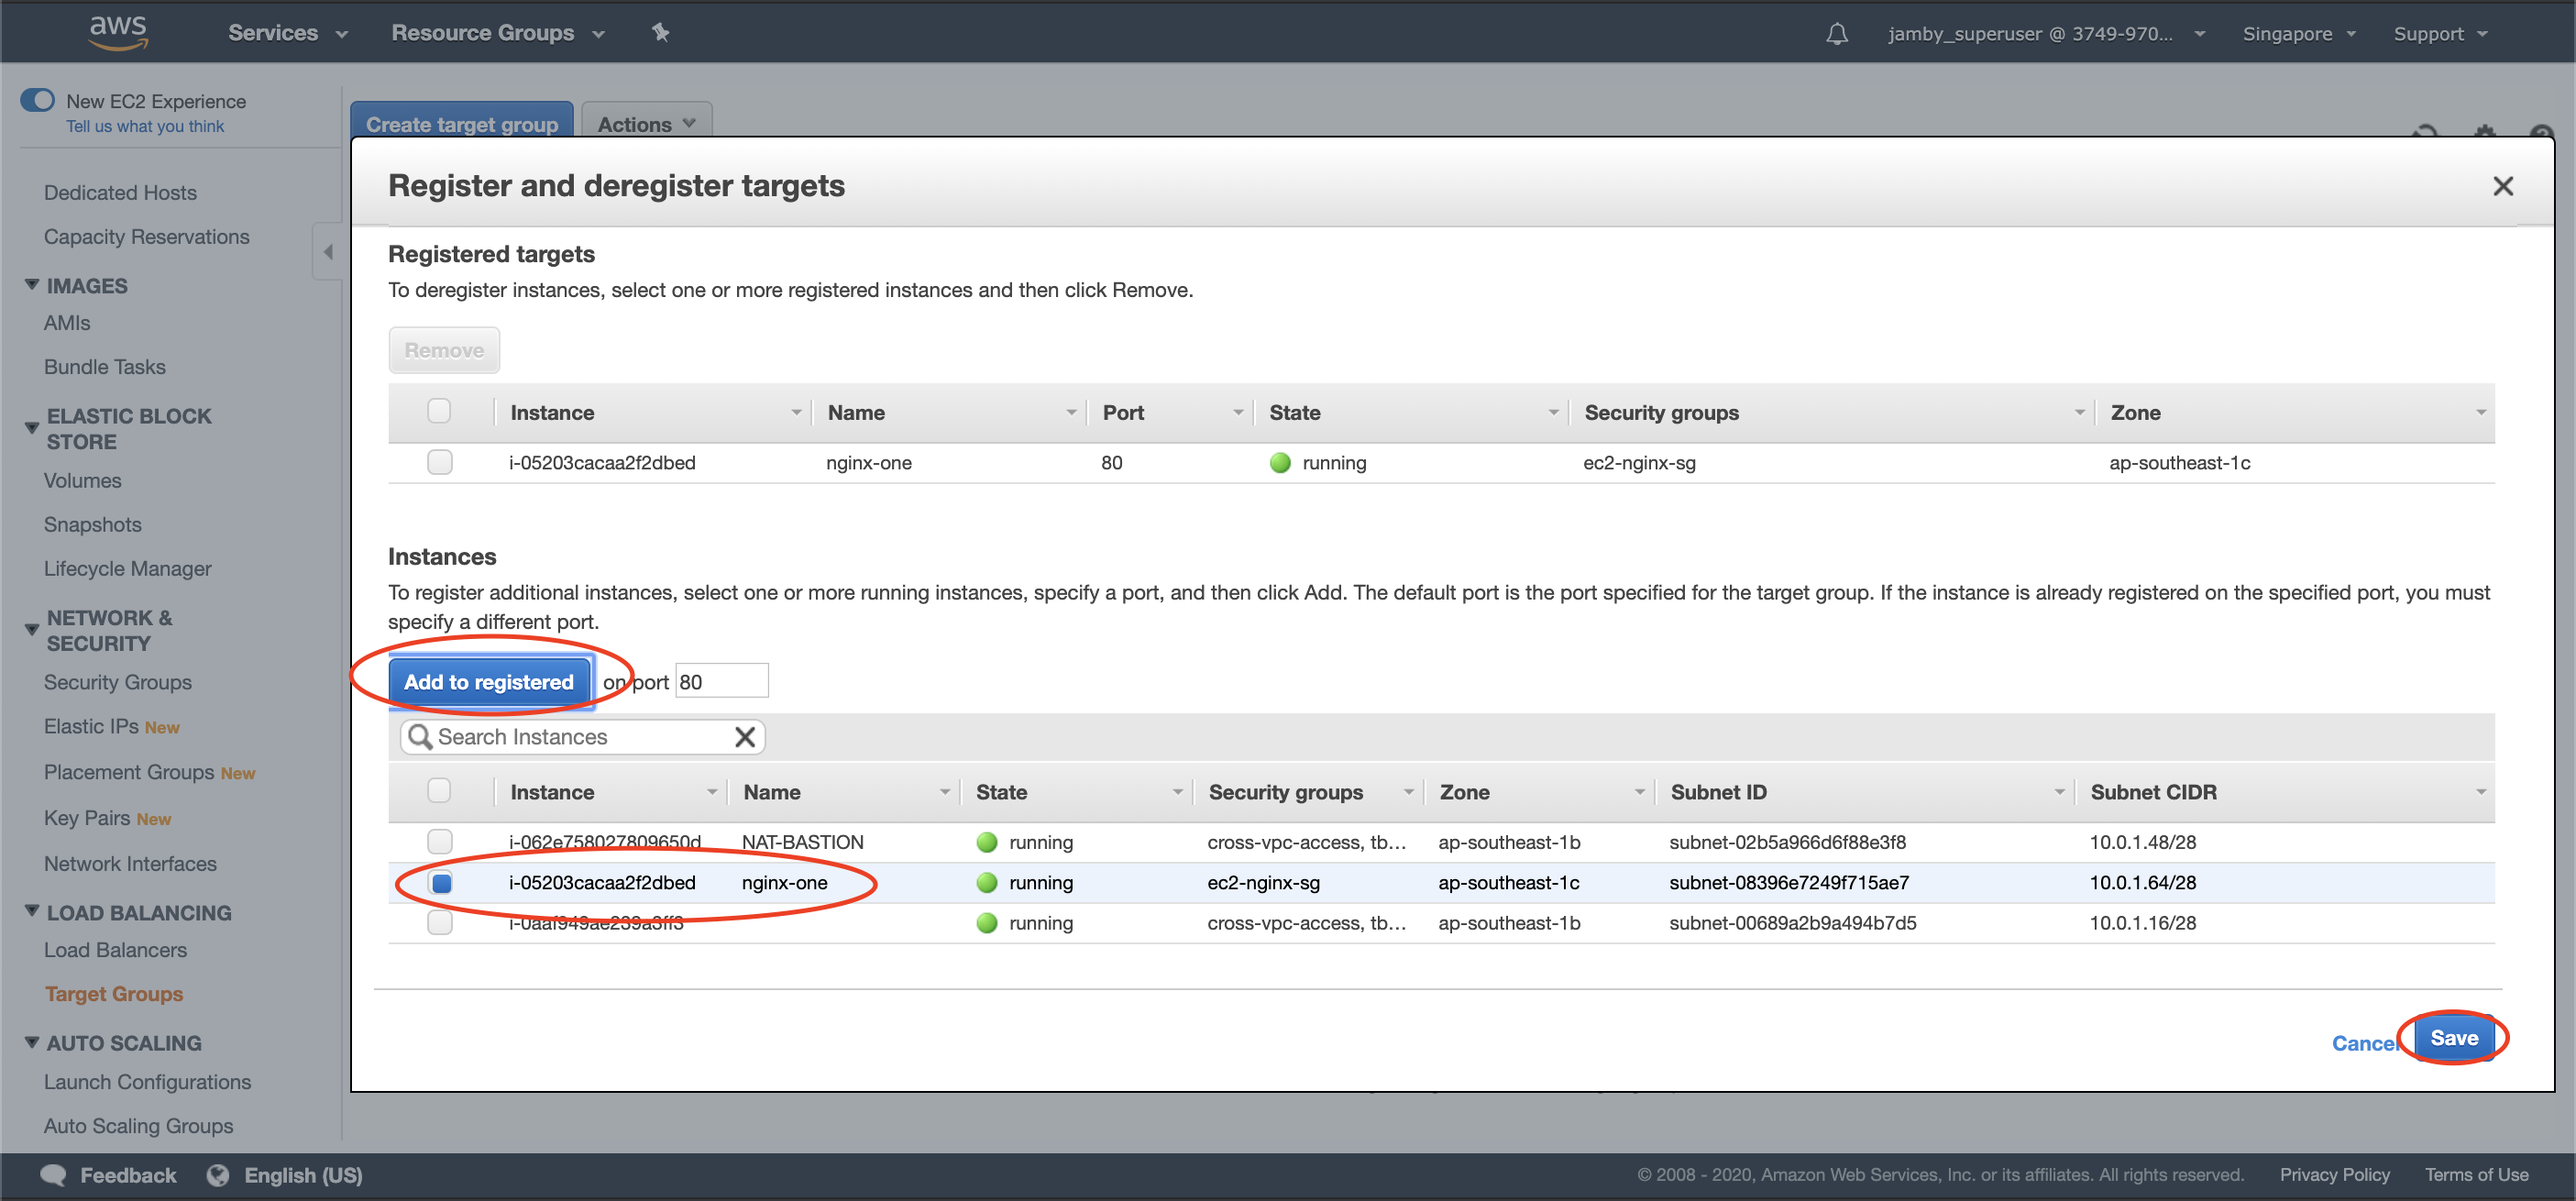Uncheck the nginx-one instance checkbox in Instances
2576x1201 pixels.
pos(441,882)
